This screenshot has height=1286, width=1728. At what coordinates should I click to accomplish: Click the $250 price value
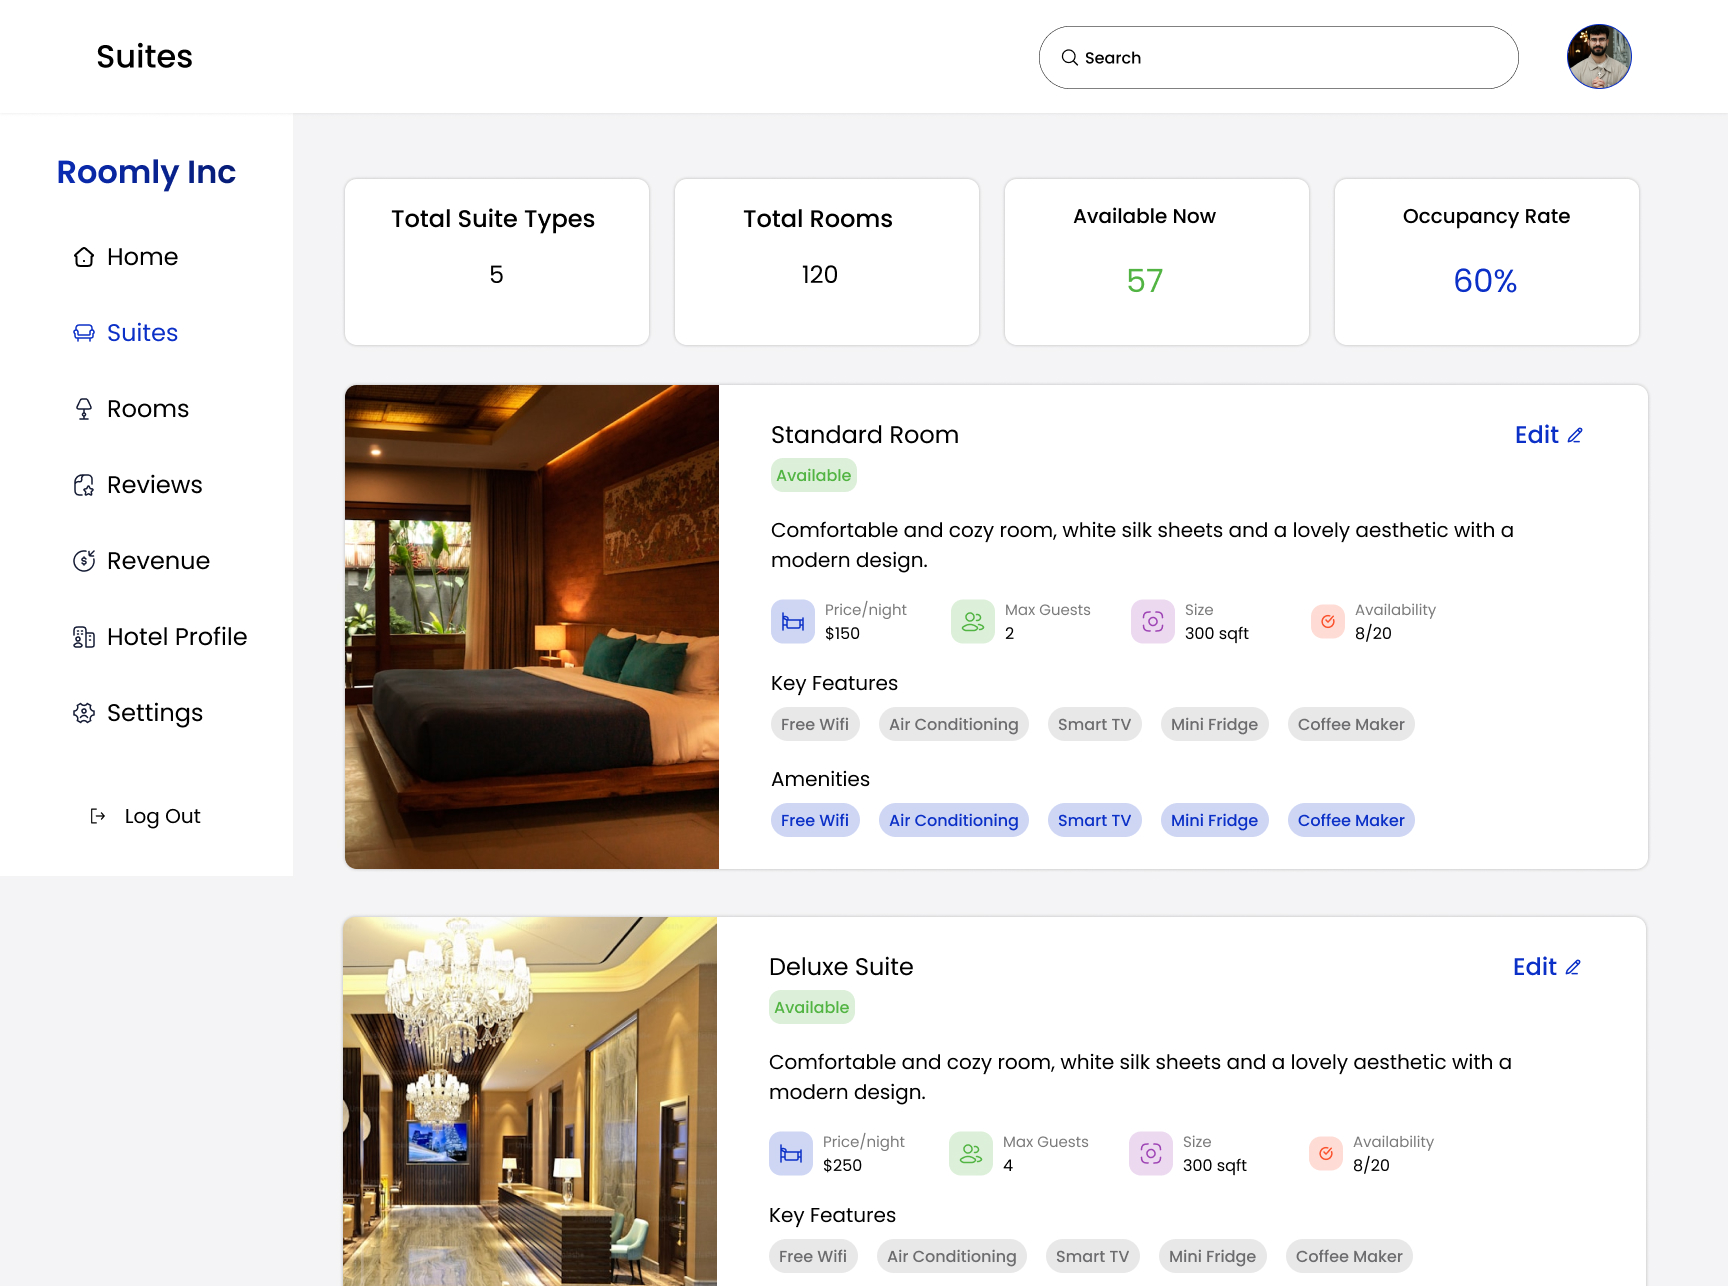click(x=842, y=1166)
